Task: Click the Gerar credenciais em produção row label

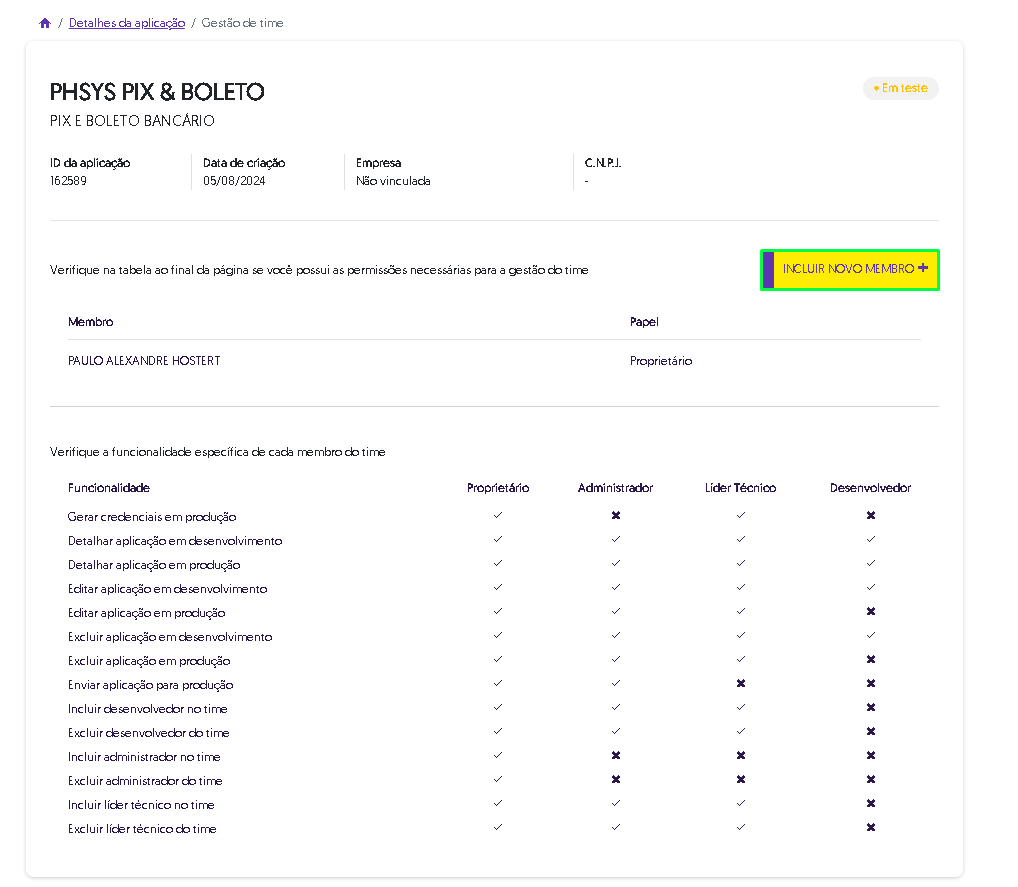Action: 152,518
